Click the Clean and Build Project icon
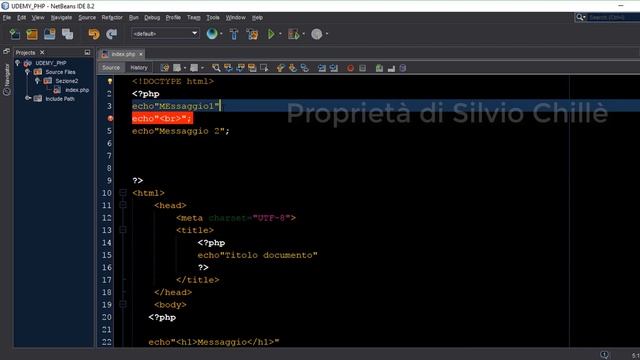 pos(252,34)
